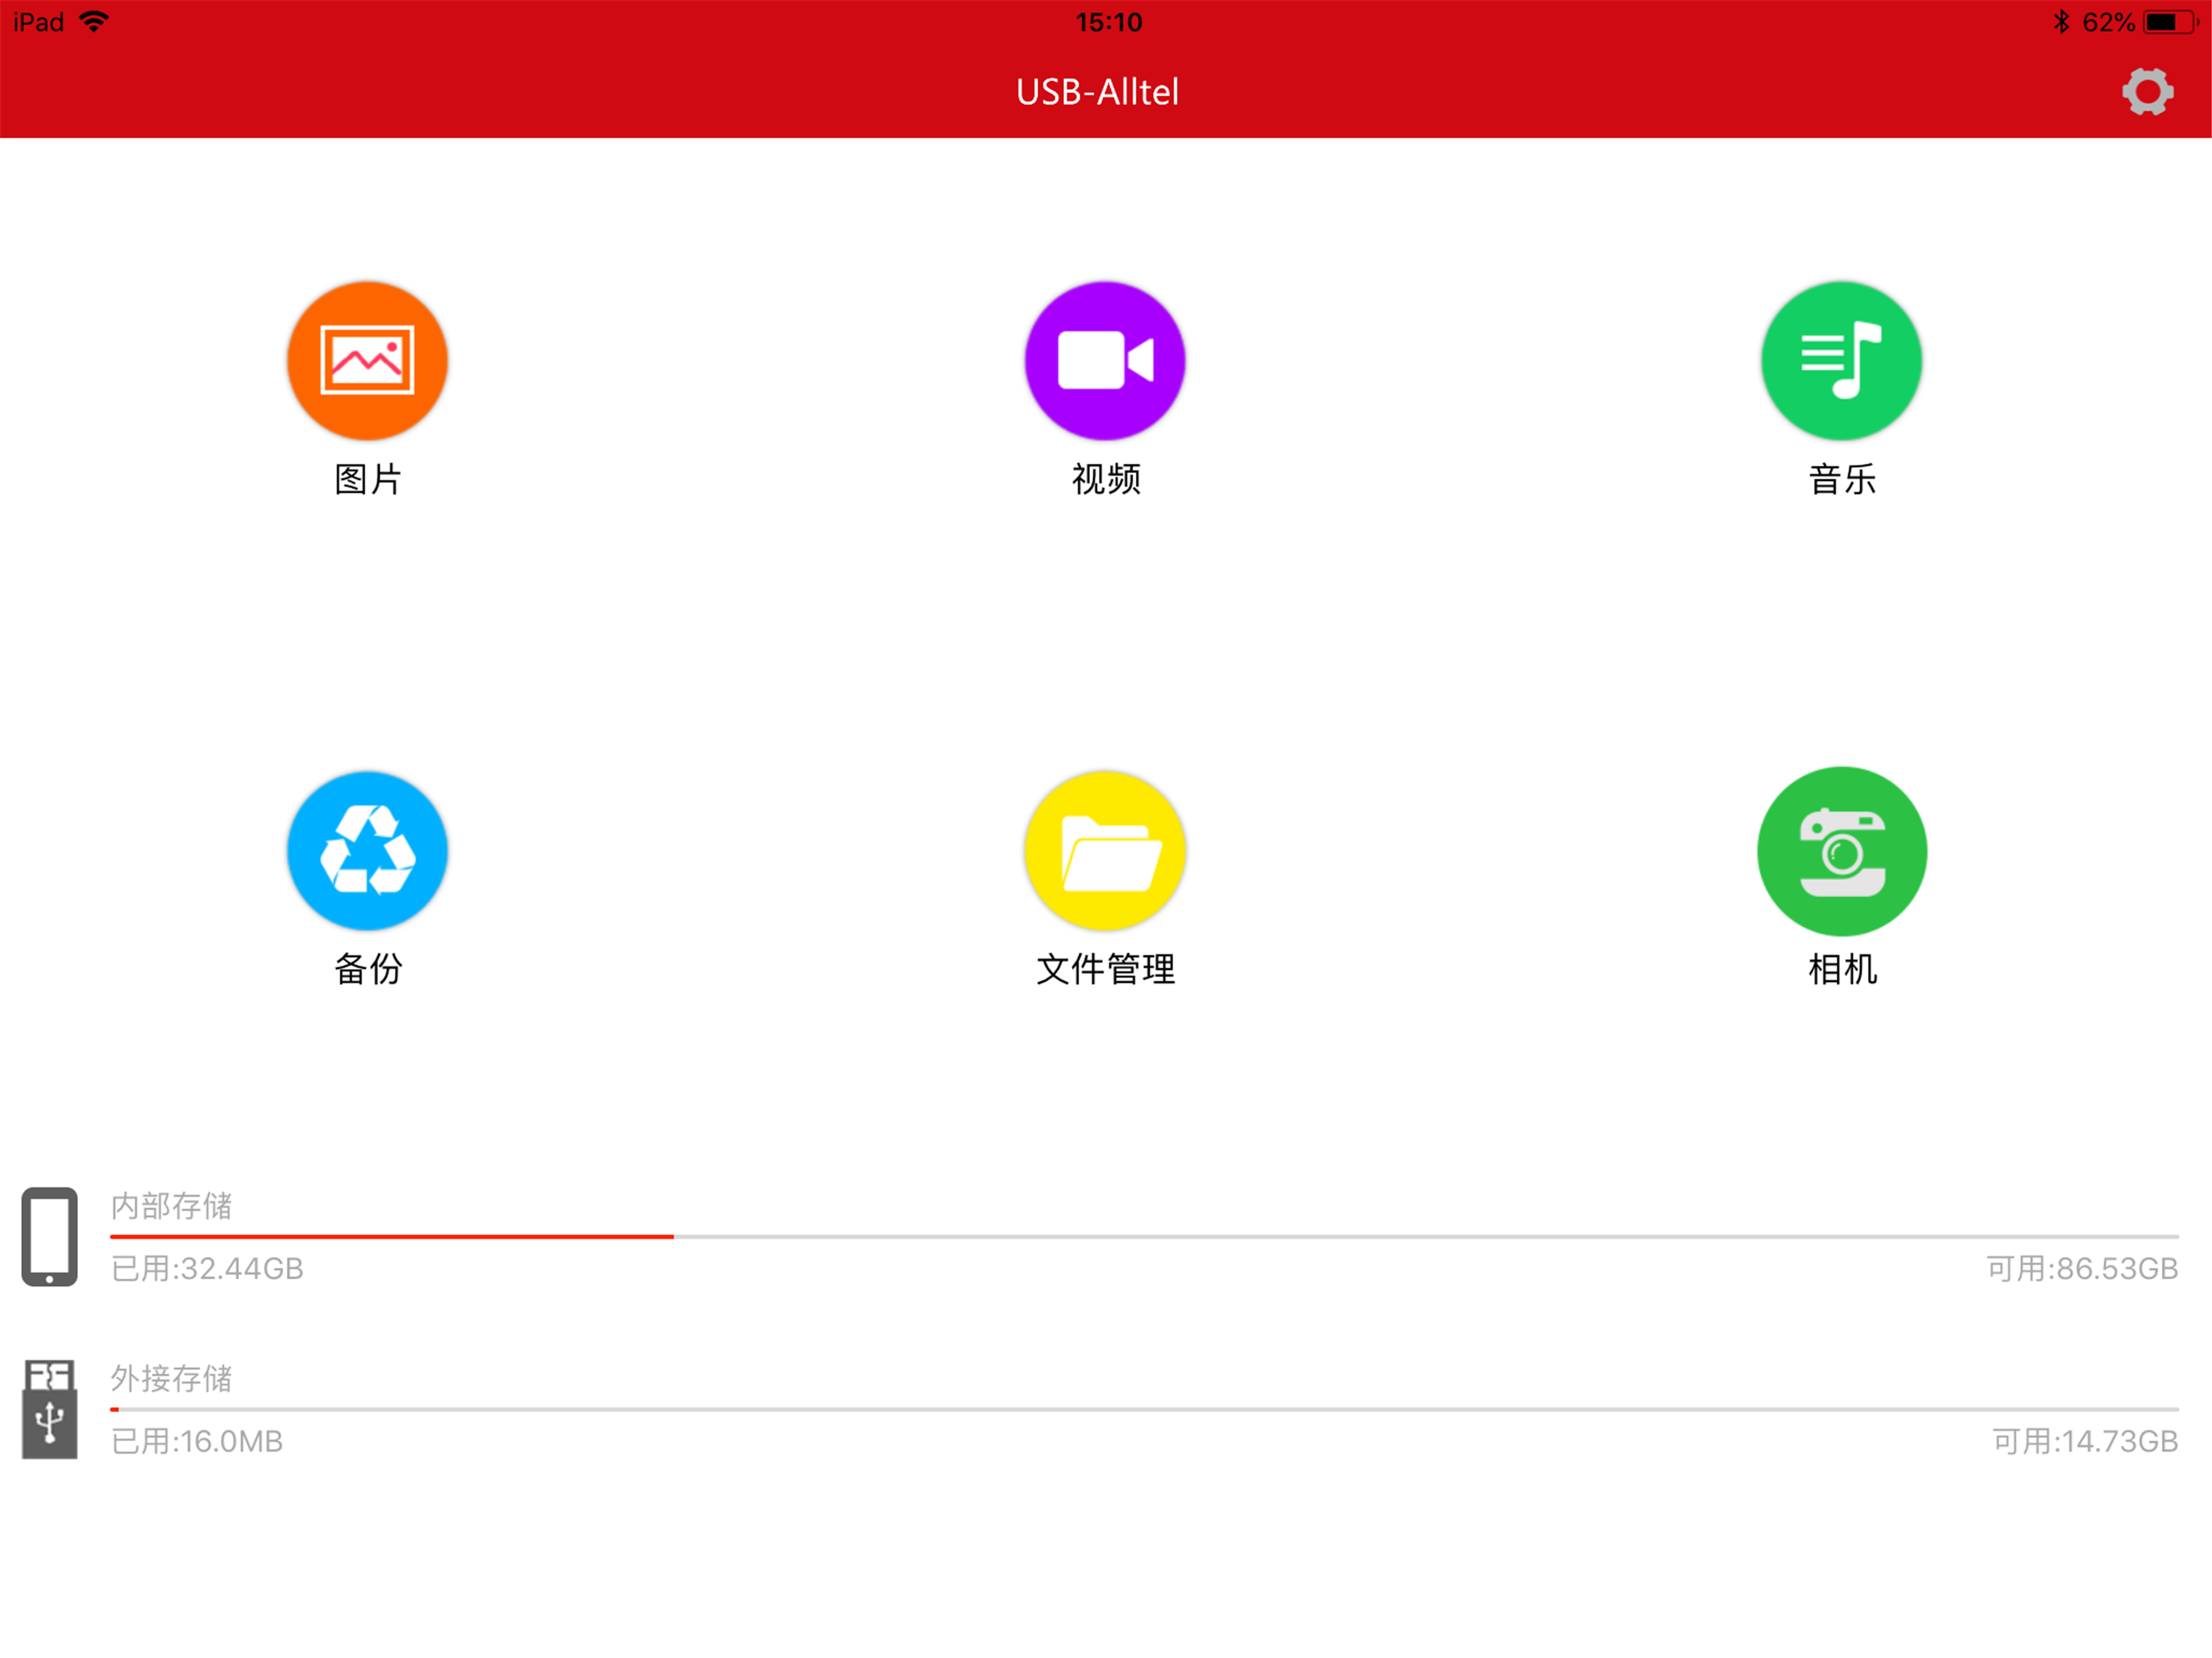
Task: Click the 可用:86.53GB value
Action: [x=2082, y=1268]
